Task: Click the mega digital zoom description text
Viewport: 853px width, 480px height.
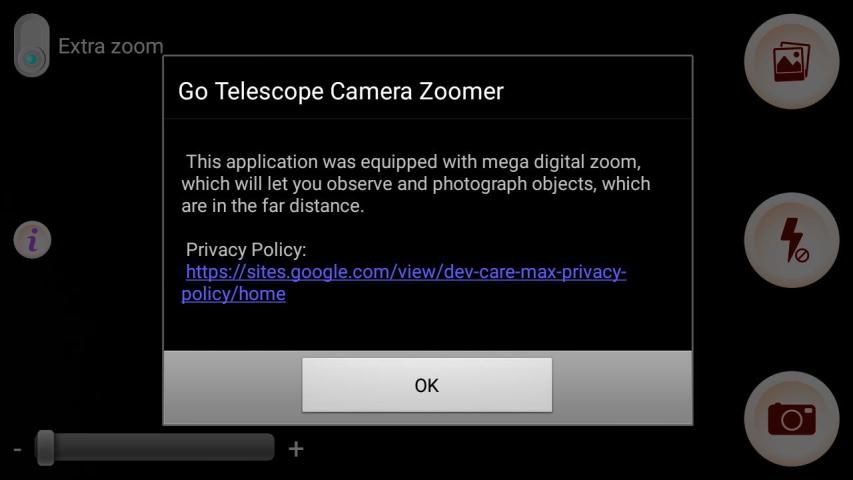Action: coord(416,183)
